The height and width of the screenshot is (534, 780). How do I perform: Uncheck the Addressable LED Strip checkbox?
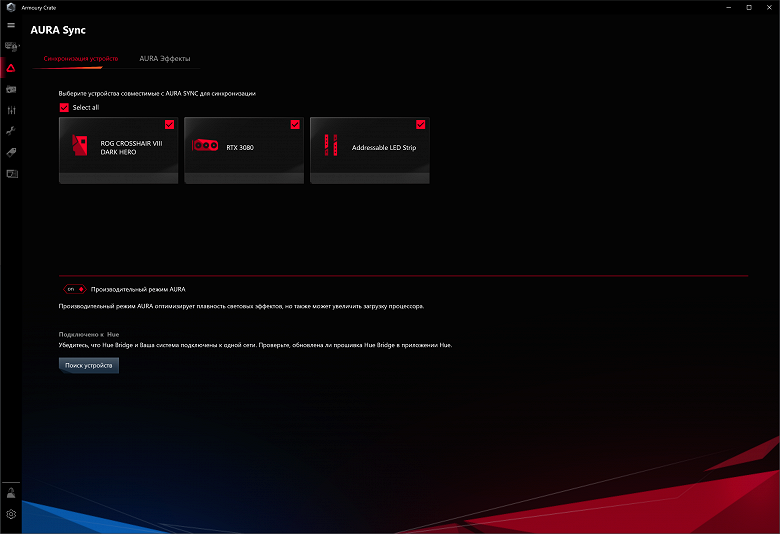421,124
